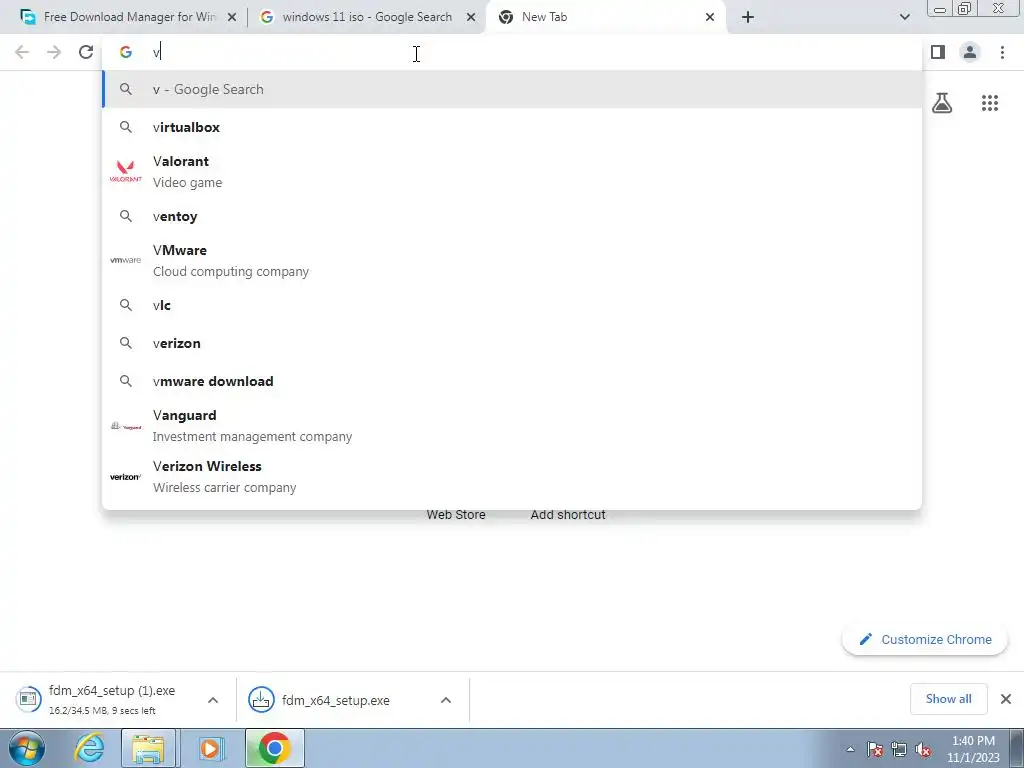Screen dimensions: 1024x768
Task: Click the browser Back arrow
Action: pyautogui.click(x=22, y=52)
